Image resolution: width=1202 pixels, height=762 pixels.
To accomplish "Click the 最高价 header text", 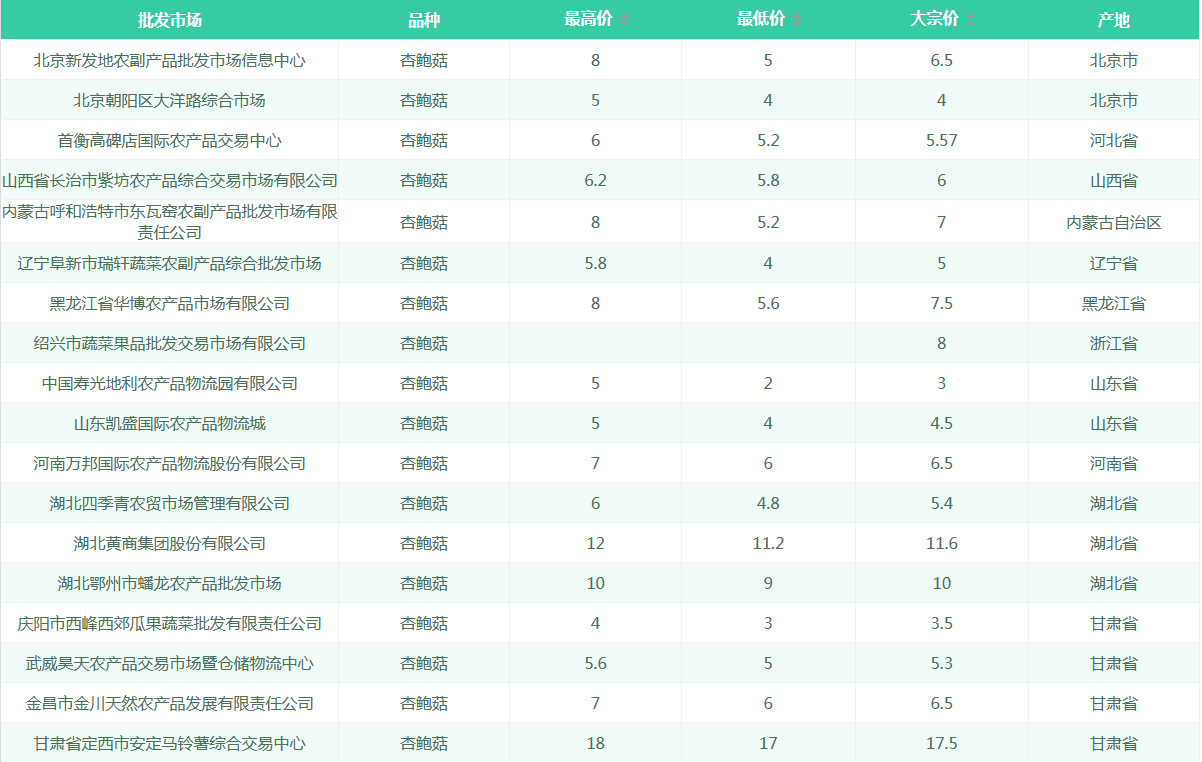I will [588, 20].
